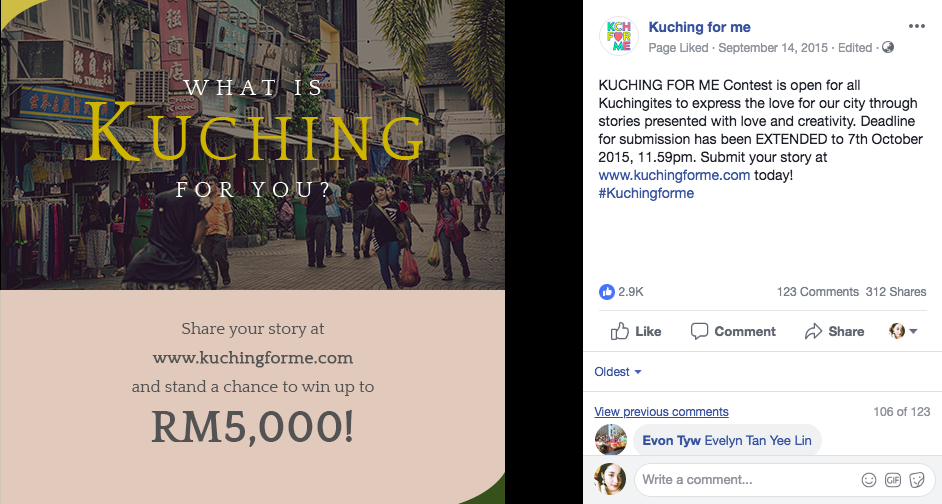Expand the Oldest comment sorting dropdown
The height and width of the screenshot is (504, 942).
click(x=618, y=372)
